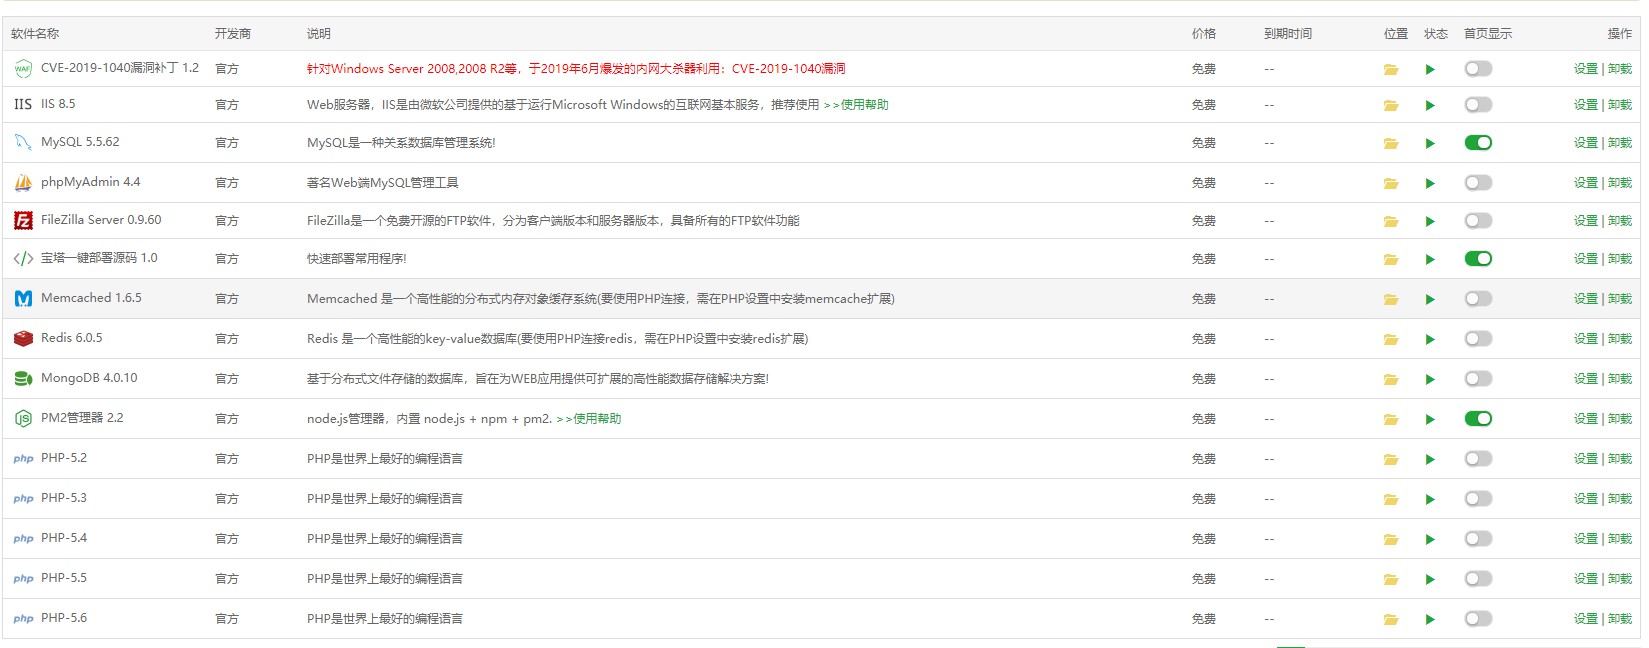Open 设置 for Redis 6.0.5
1649x648 pixels.
[x=1585, y=339]
